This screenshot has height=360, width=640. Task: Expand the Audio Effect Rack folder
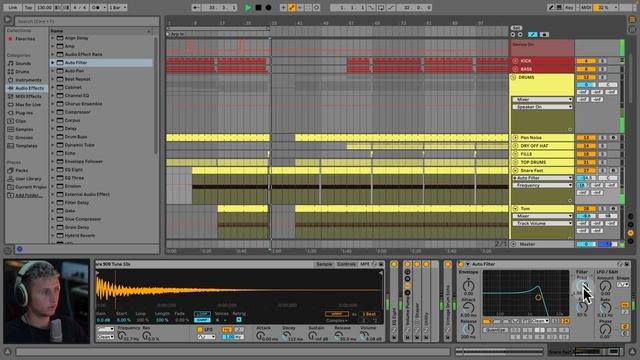click(x=53, y=54)
